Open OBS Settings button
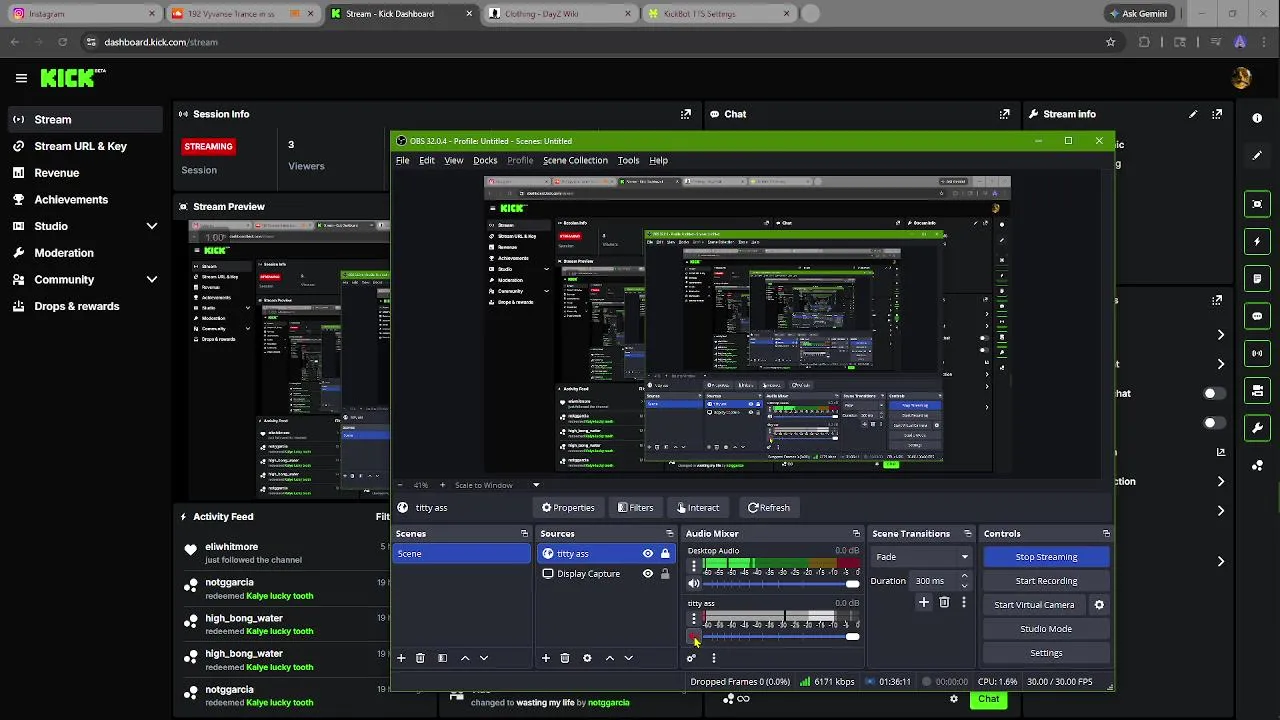The width and height of the screenshot is (1280, 720). tap(1046, 653)
